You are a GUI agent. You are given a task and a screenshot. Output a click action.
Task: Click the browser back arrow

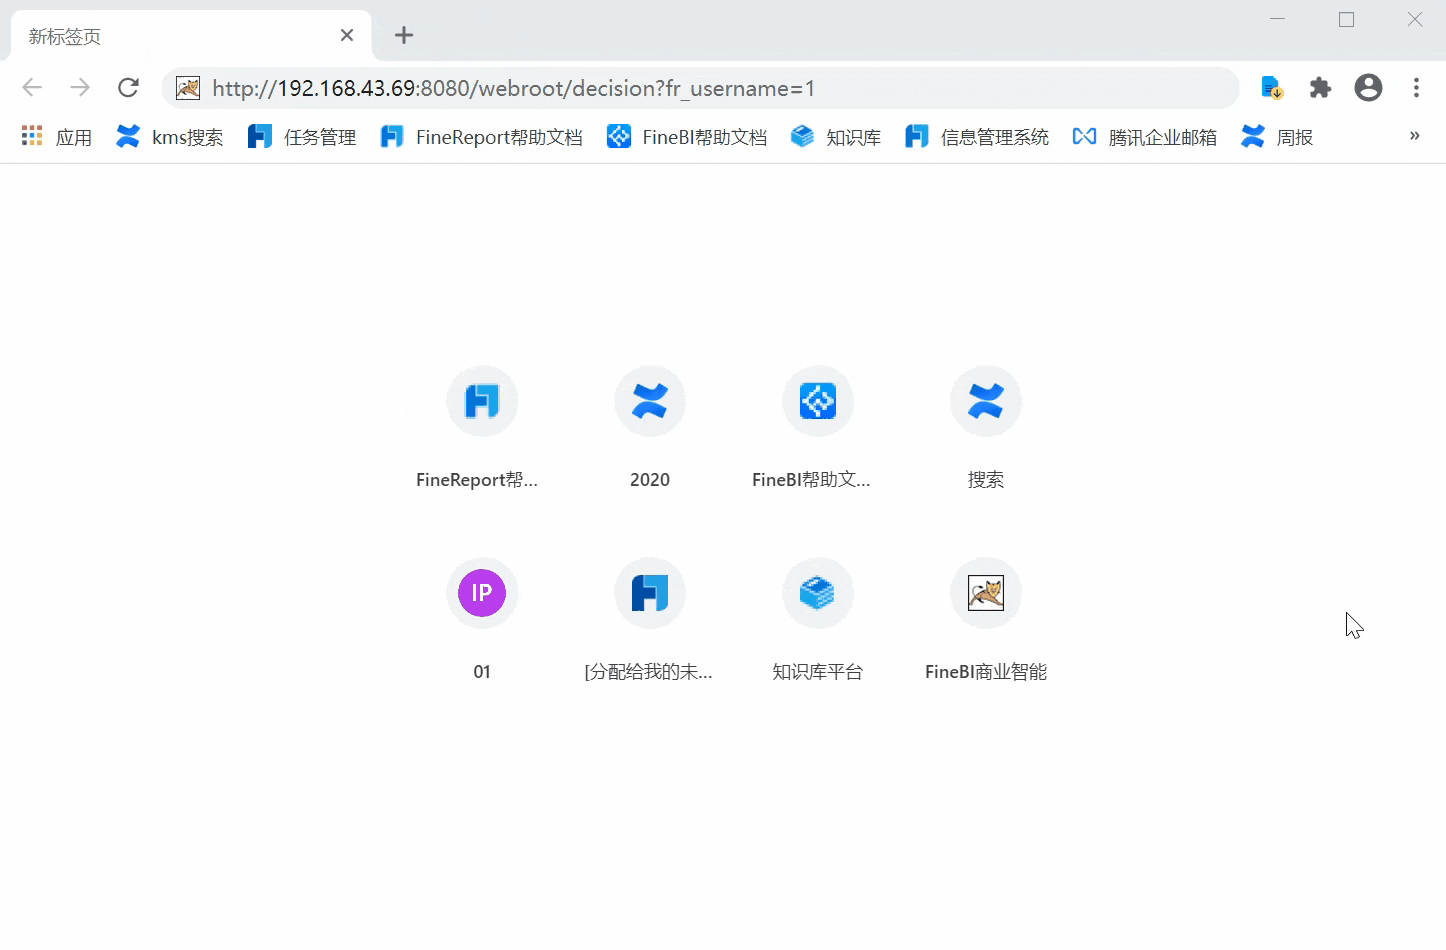click(x=32, y=88)
